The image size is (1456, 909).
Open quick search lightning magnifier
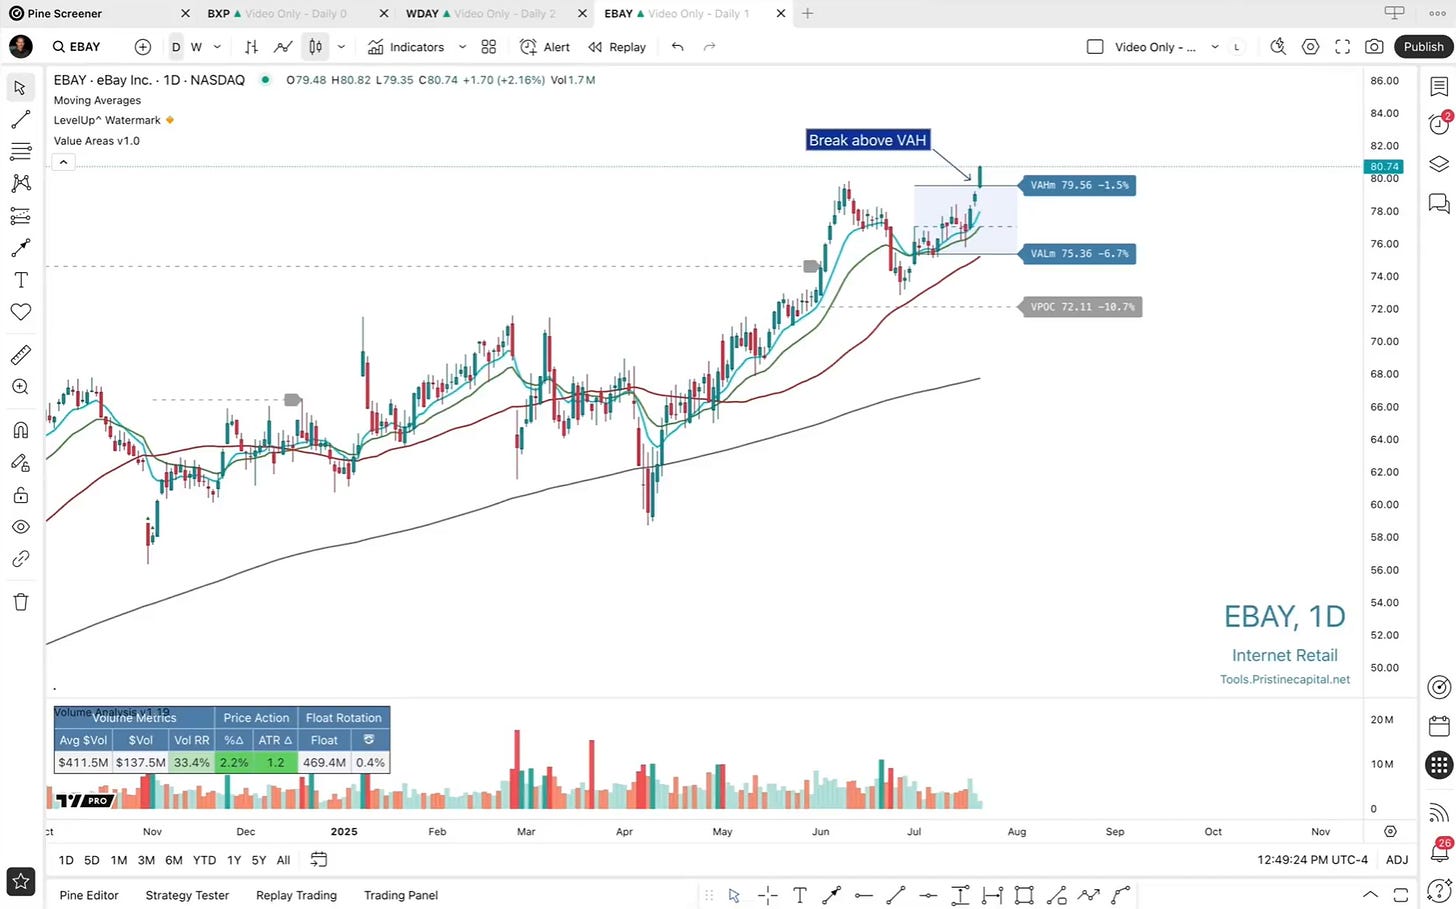point(1278,47)
